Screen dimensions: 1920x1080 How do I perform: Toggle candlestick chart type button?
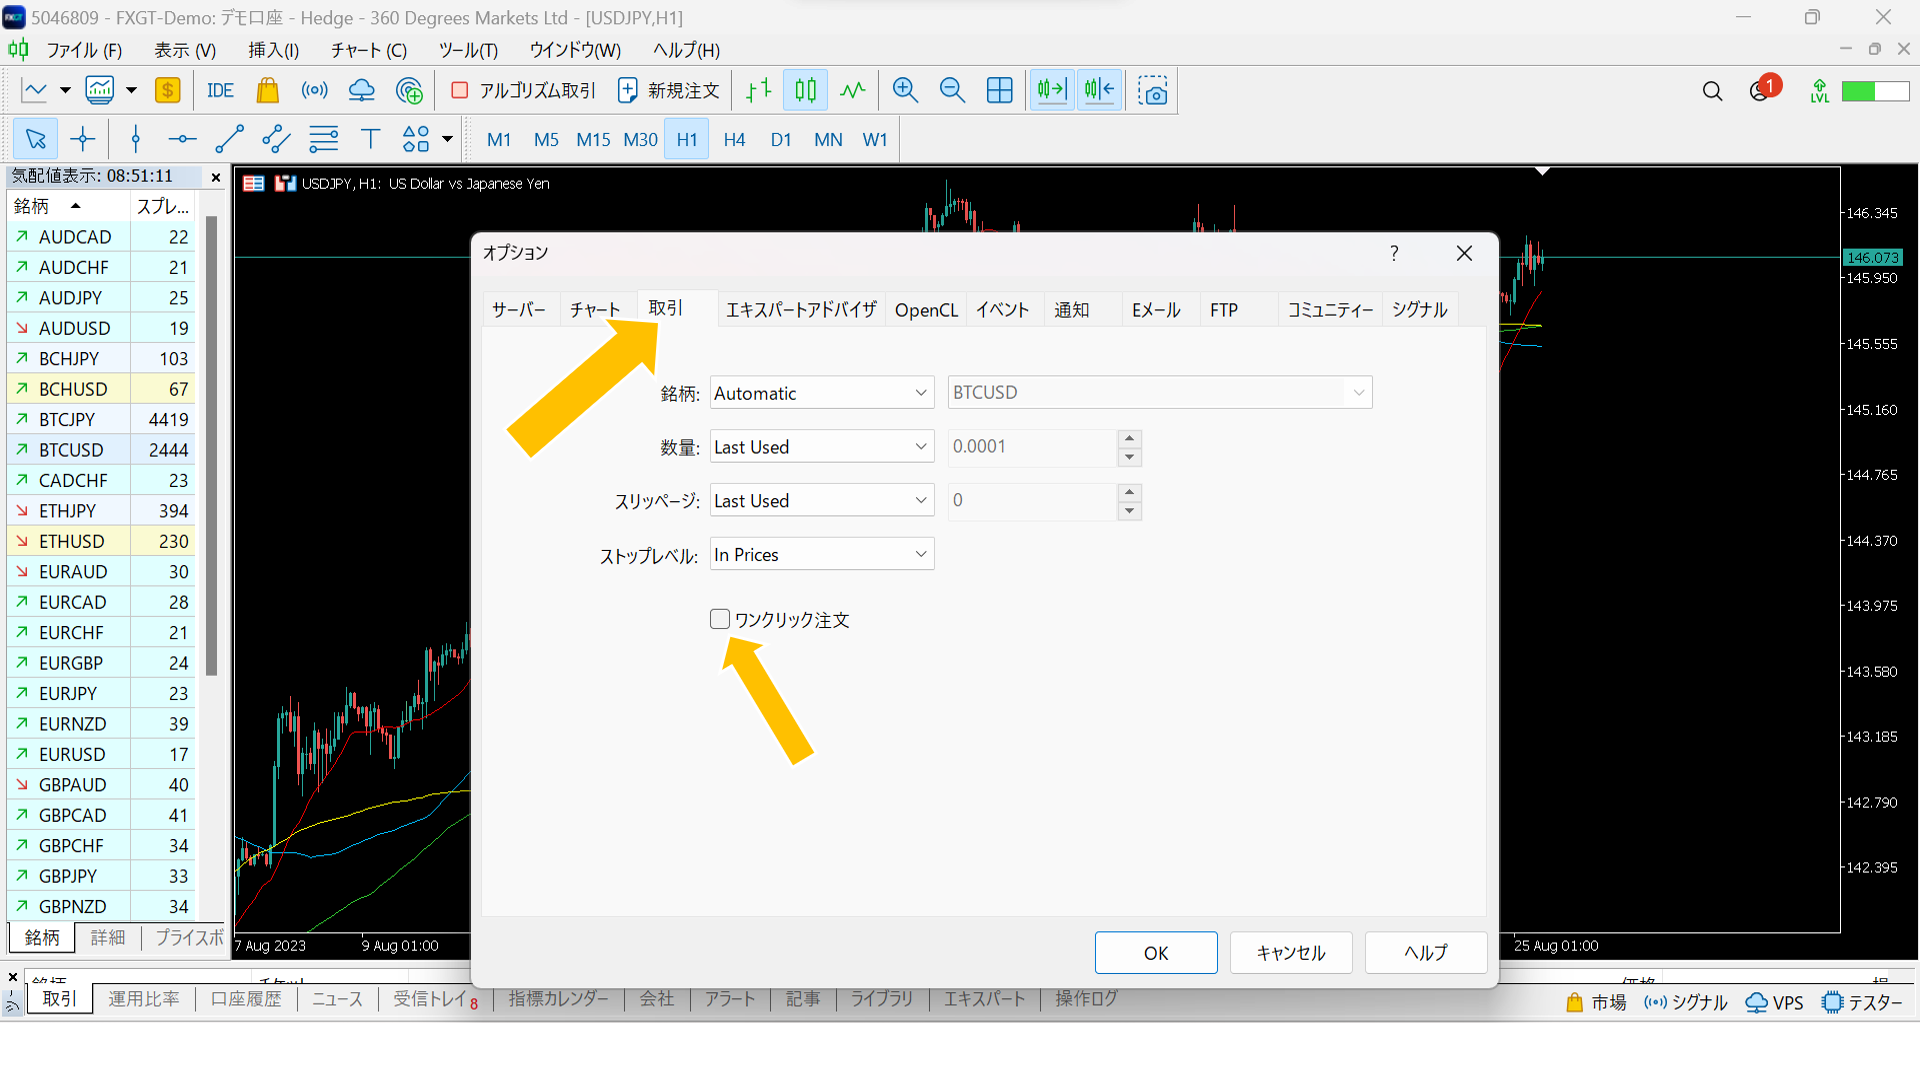[805, 91]
